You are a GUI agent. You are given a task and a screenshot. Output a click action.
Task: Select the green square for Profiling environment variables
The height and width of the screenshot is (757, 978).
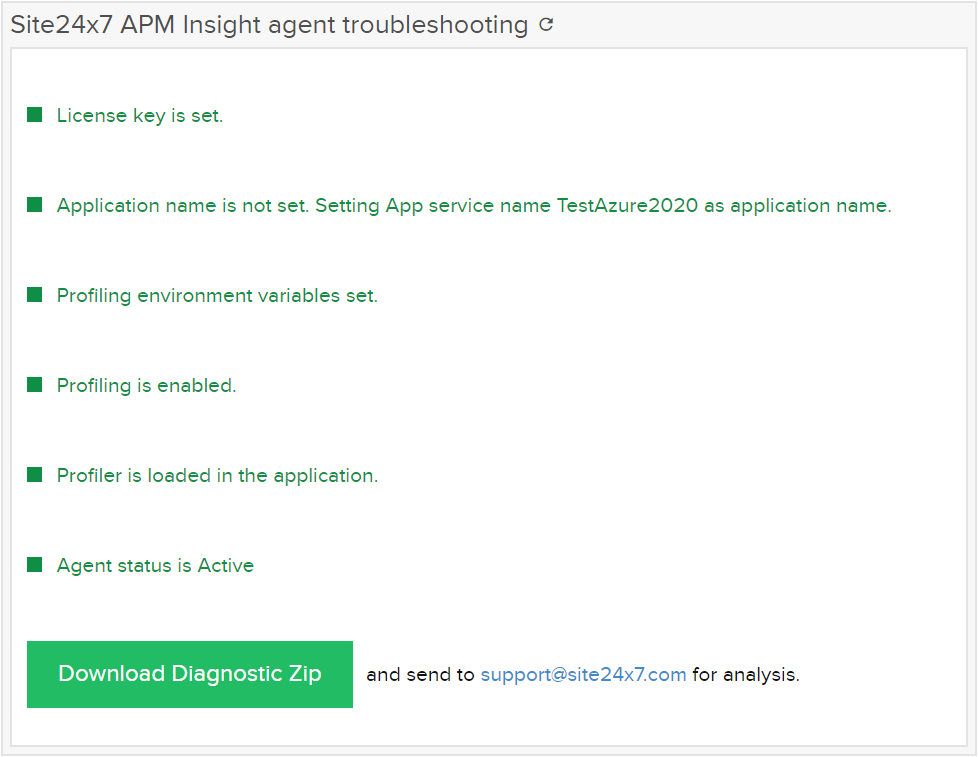click(x=33, y=294)
